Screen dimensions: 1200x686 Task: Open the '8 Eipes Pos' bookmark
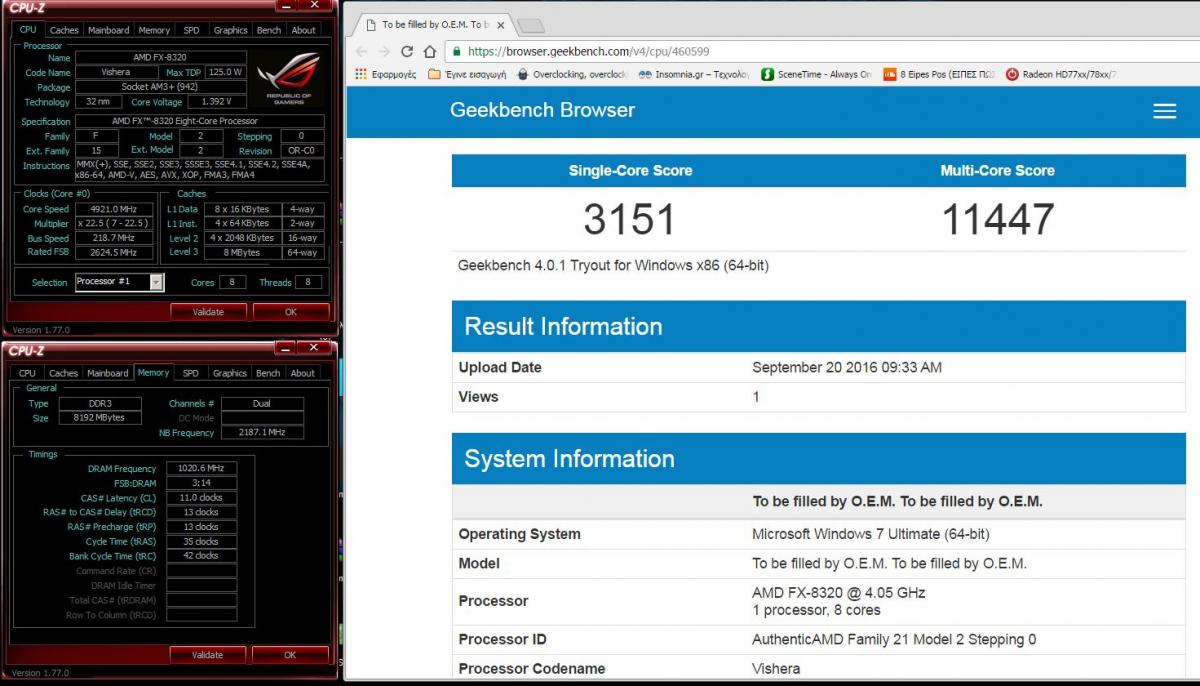click(x=938, y=74)
